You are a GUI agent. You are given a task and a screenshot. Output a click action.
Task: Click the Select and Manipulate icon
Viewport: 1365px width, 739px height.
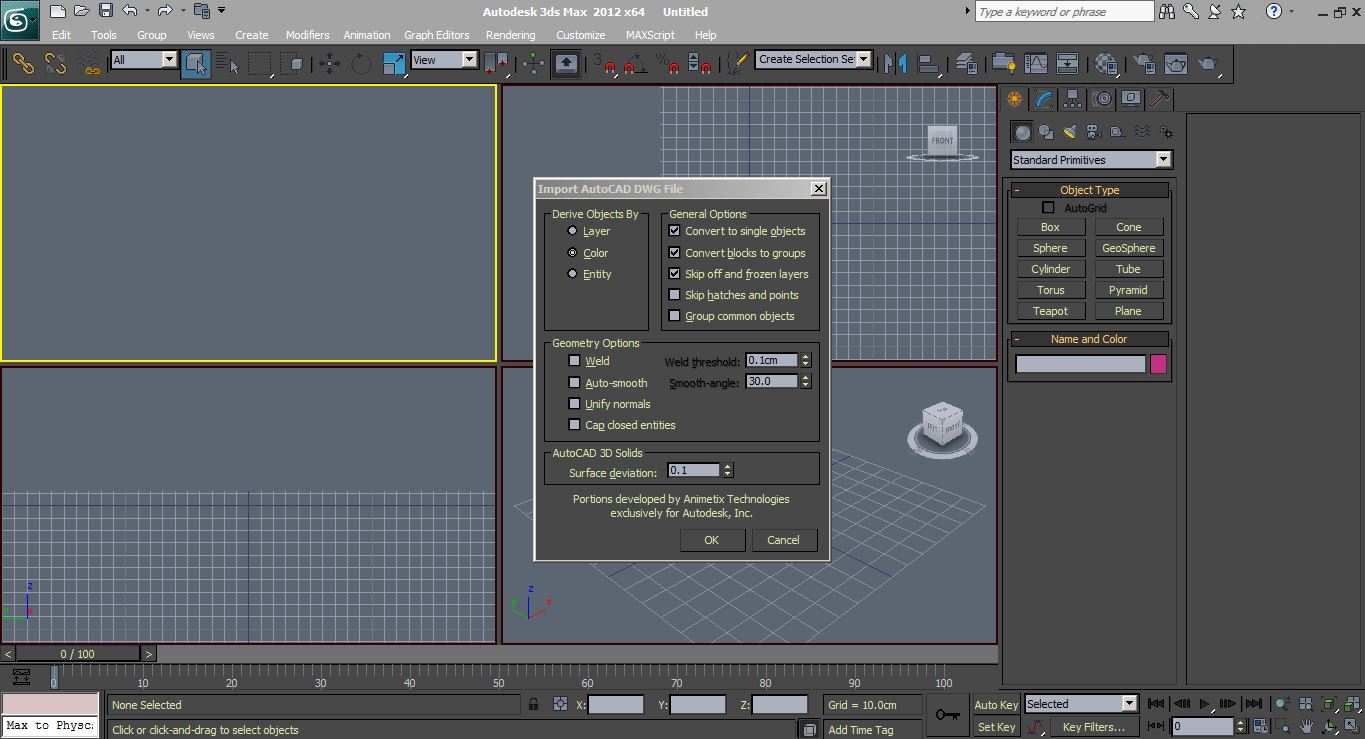tap(534, 64)
